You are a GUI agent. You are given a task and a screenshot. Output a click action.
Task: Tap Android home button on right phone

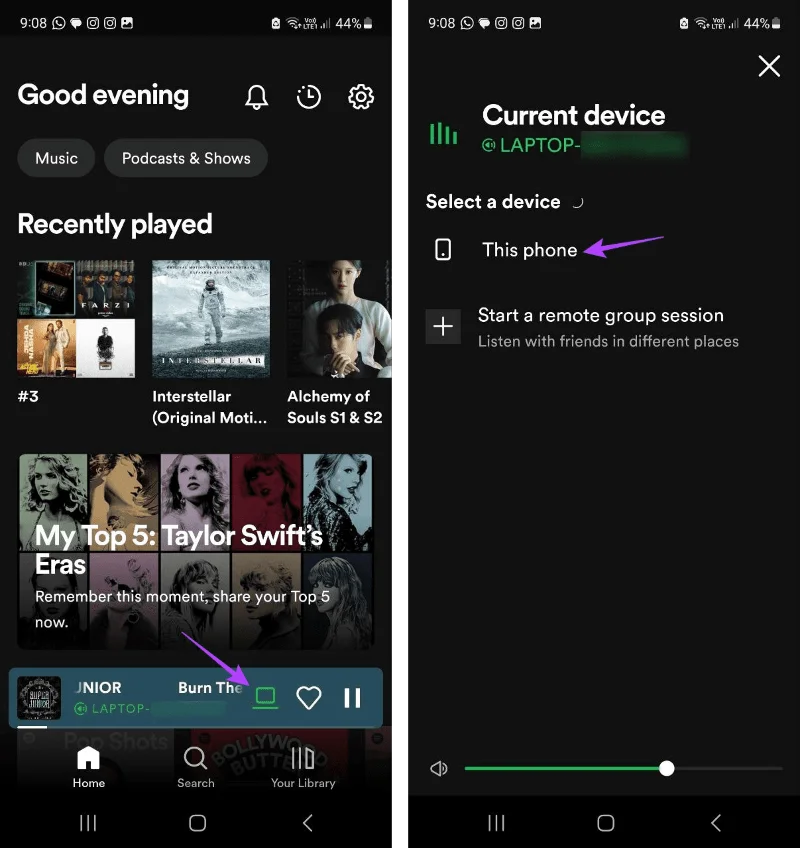pyautogui.click(x=606, y=823)
